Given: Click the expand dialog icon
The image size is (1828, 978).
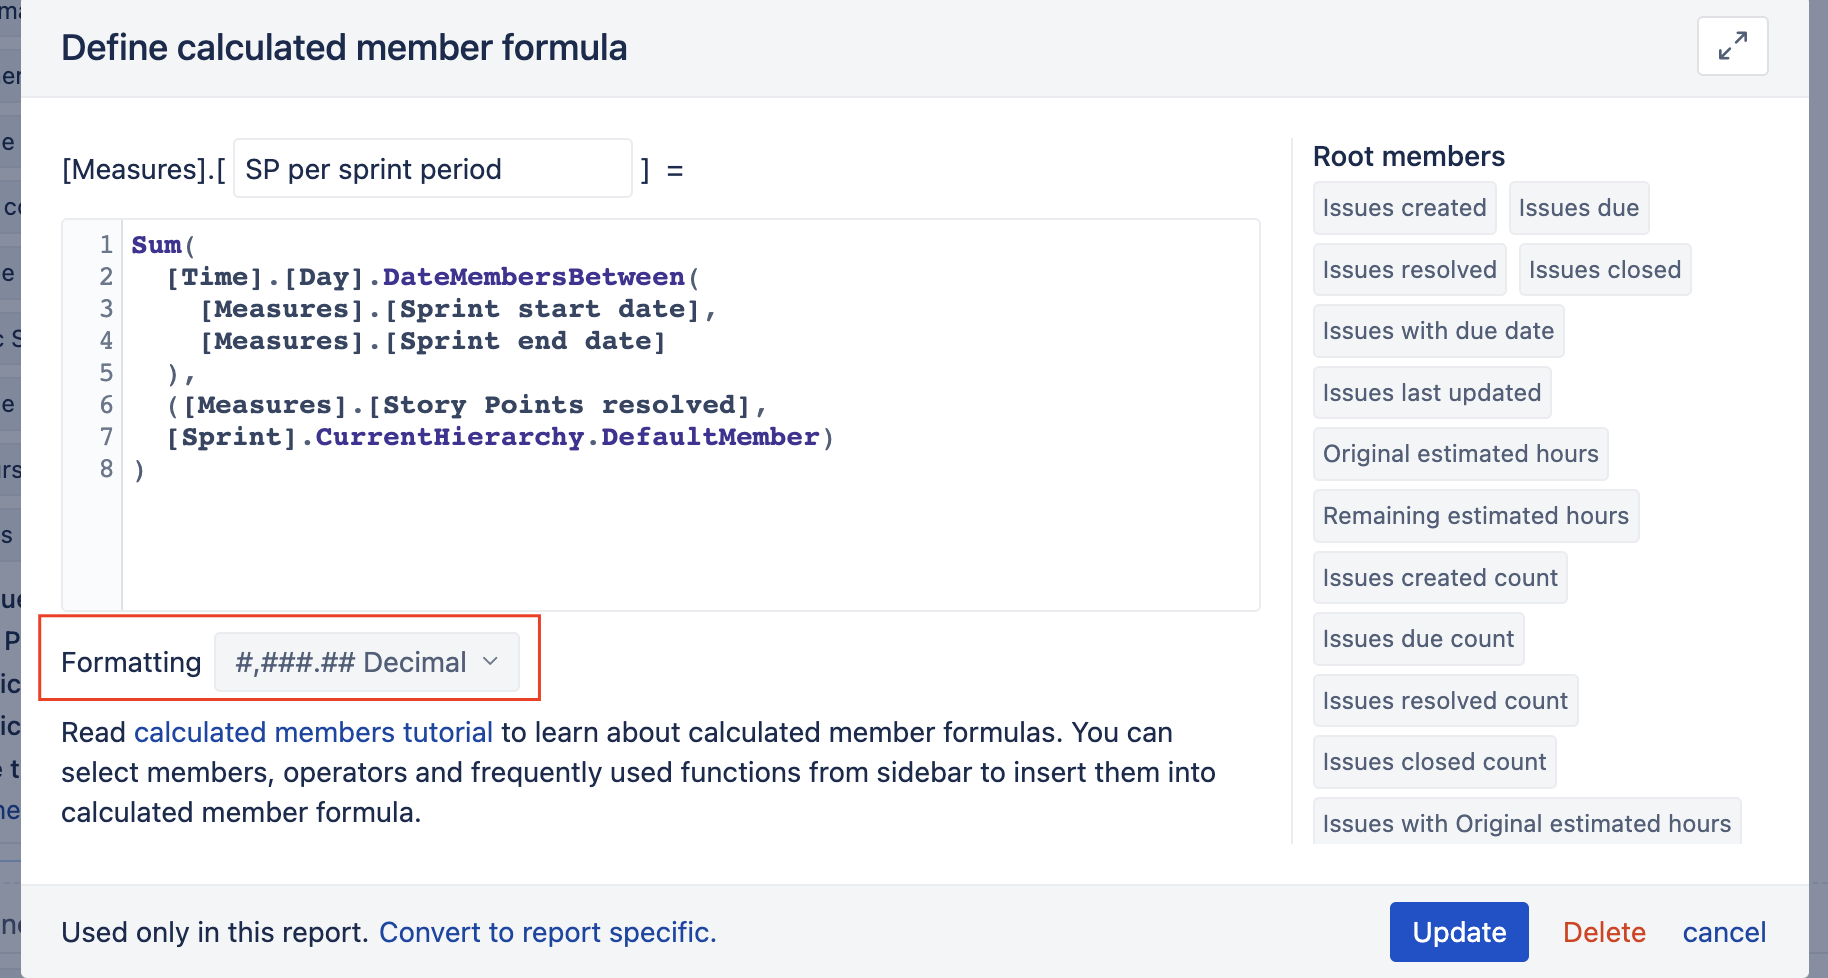Looking at the screenshot, I should (1732, 46).
